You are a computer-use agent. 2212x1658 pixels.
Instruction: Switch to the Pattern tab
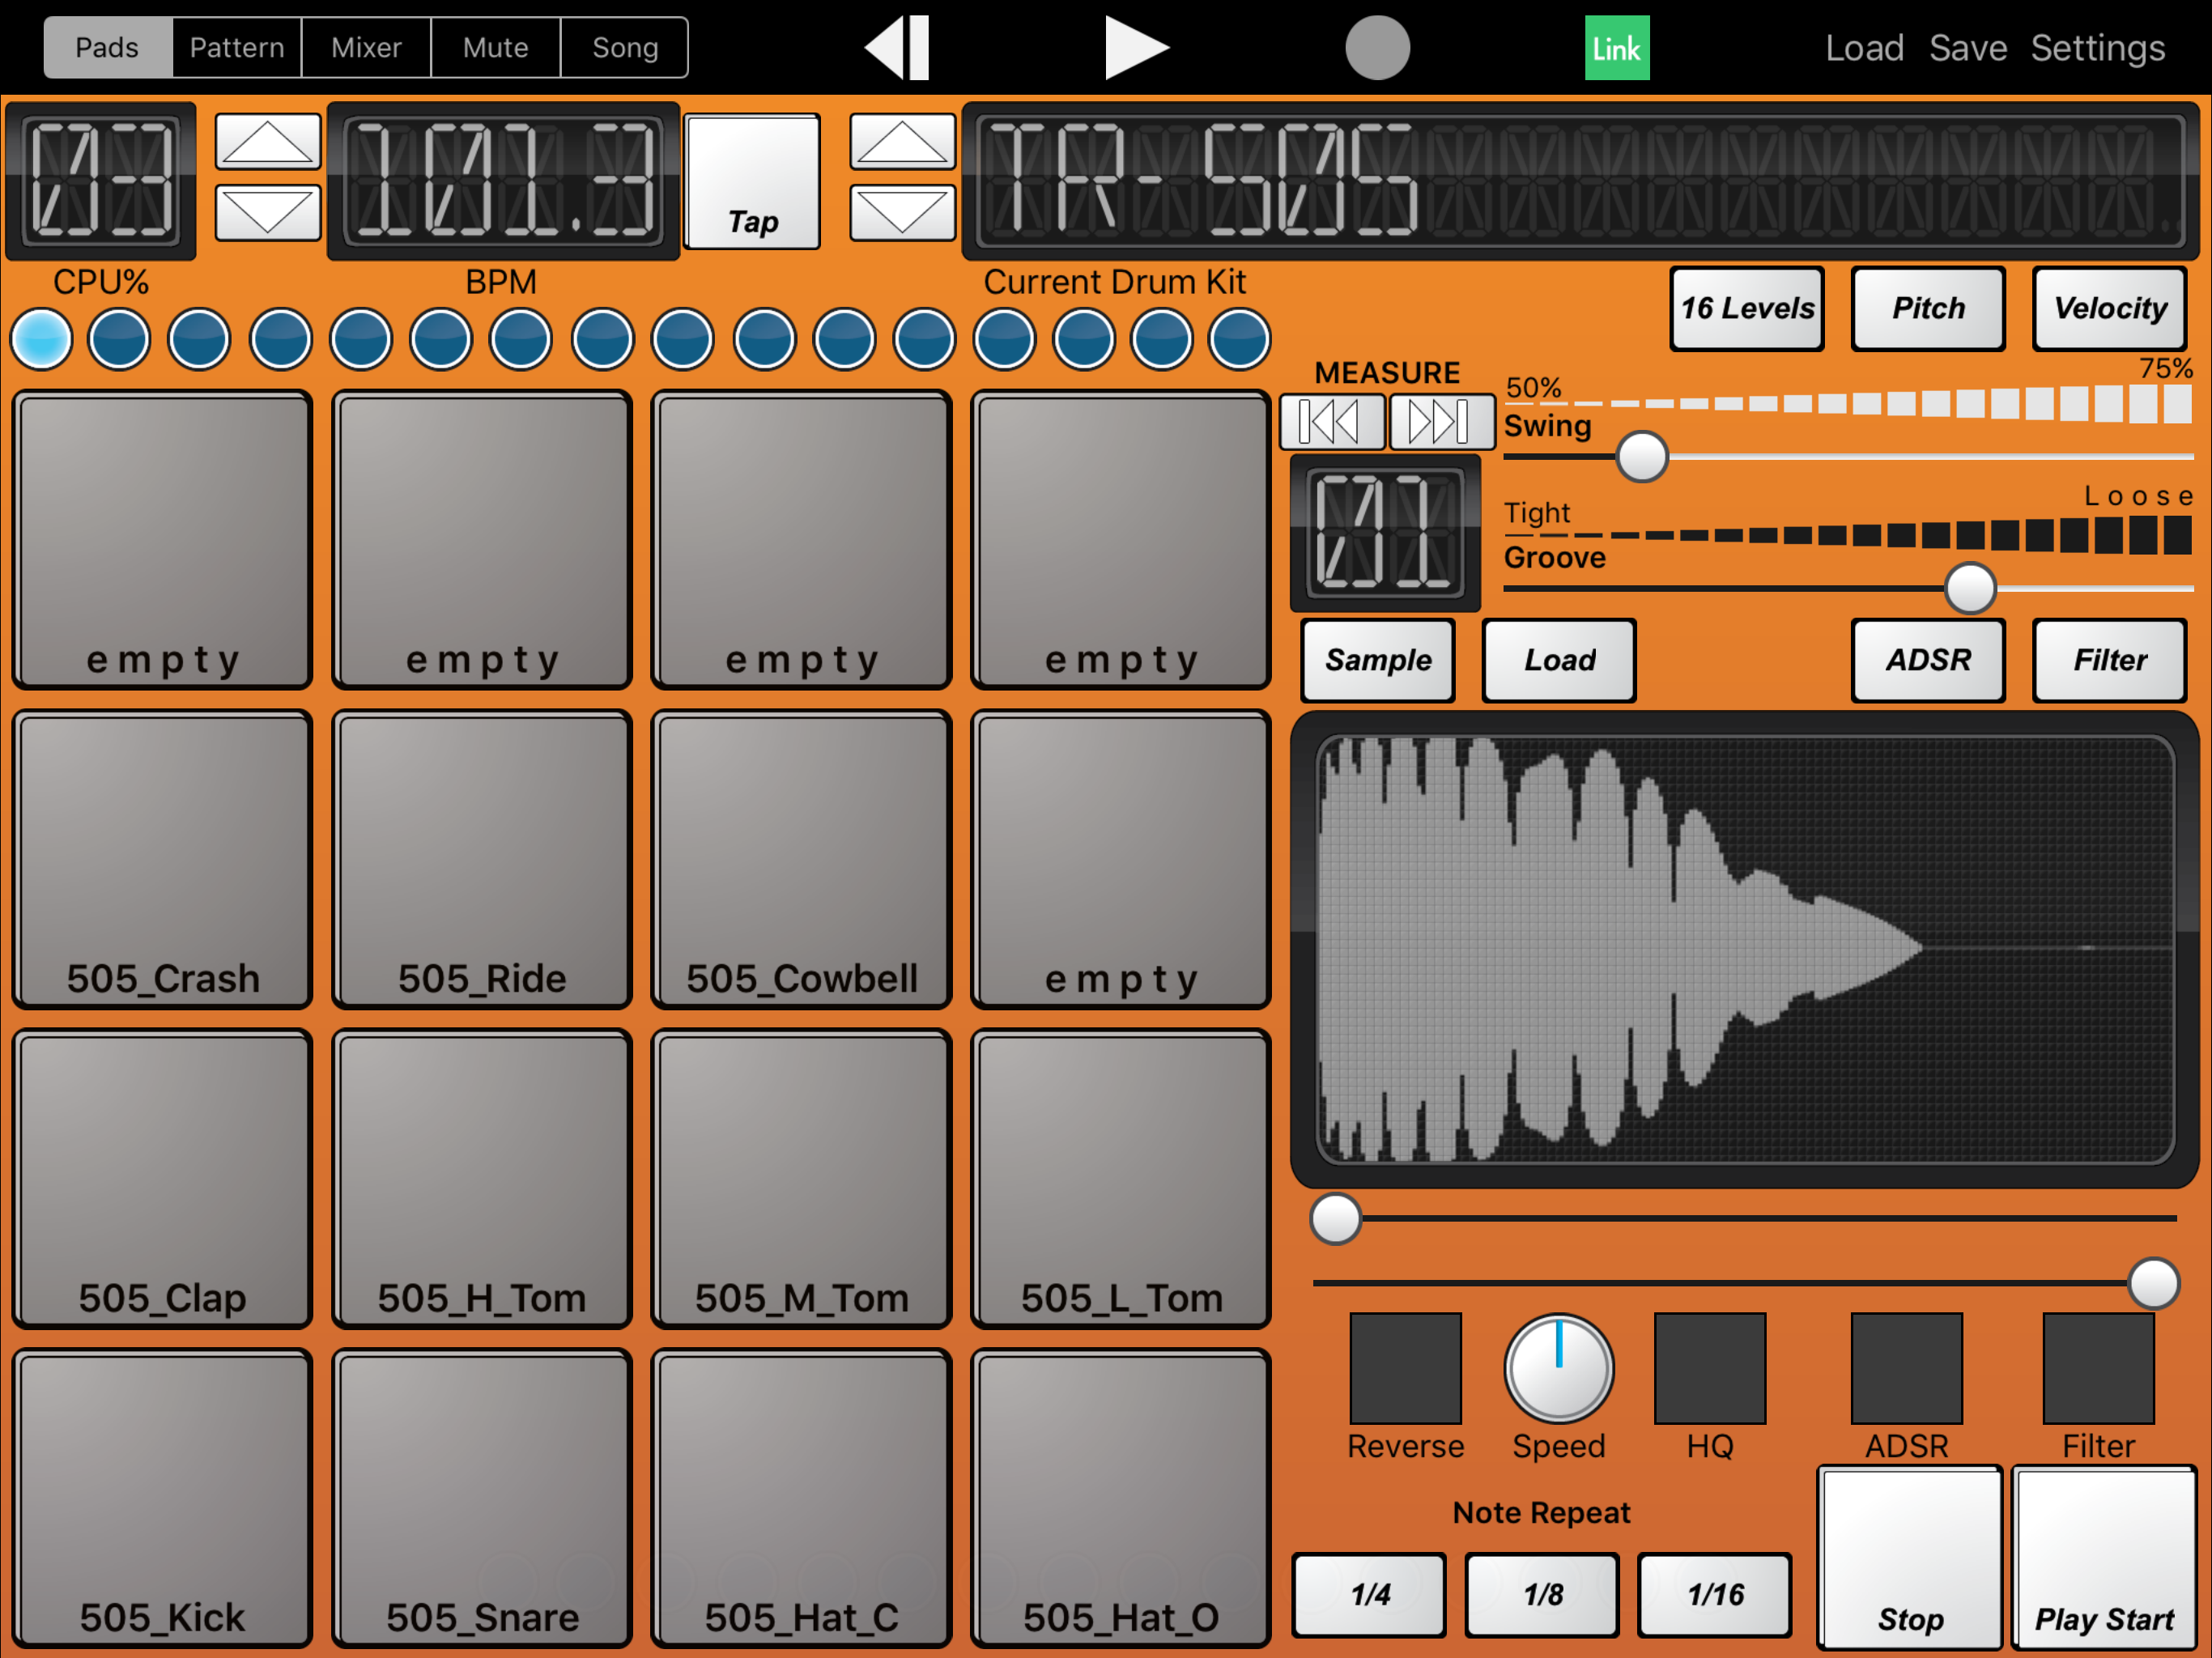[x=237, y=47]
